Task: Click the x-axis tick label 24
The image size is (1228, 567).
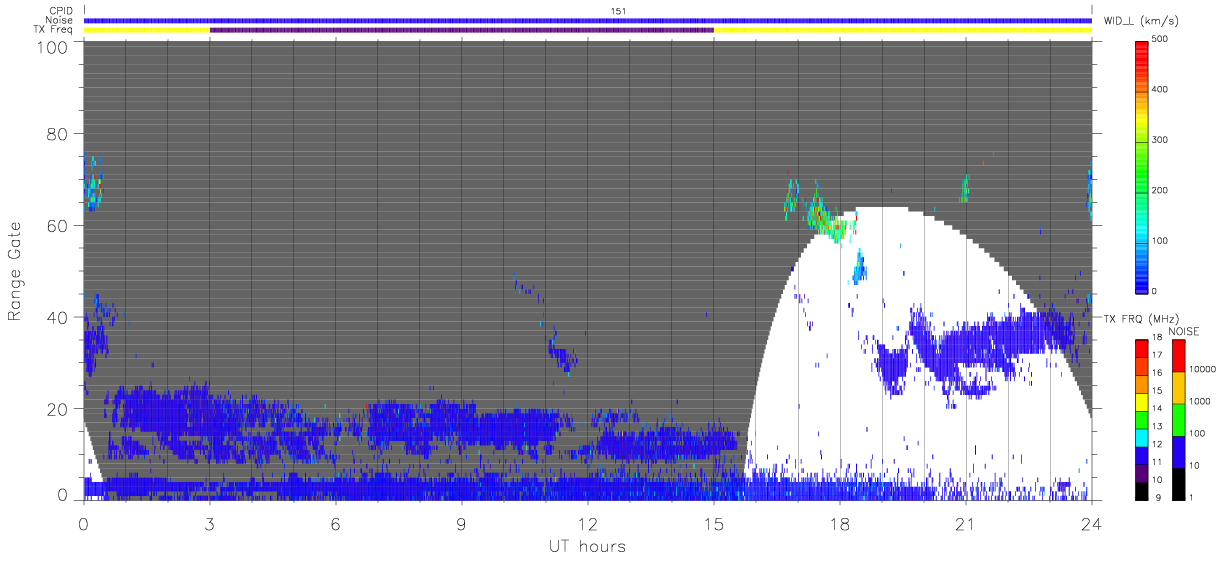Action: pyautogui.click(x=1091, y=524)
